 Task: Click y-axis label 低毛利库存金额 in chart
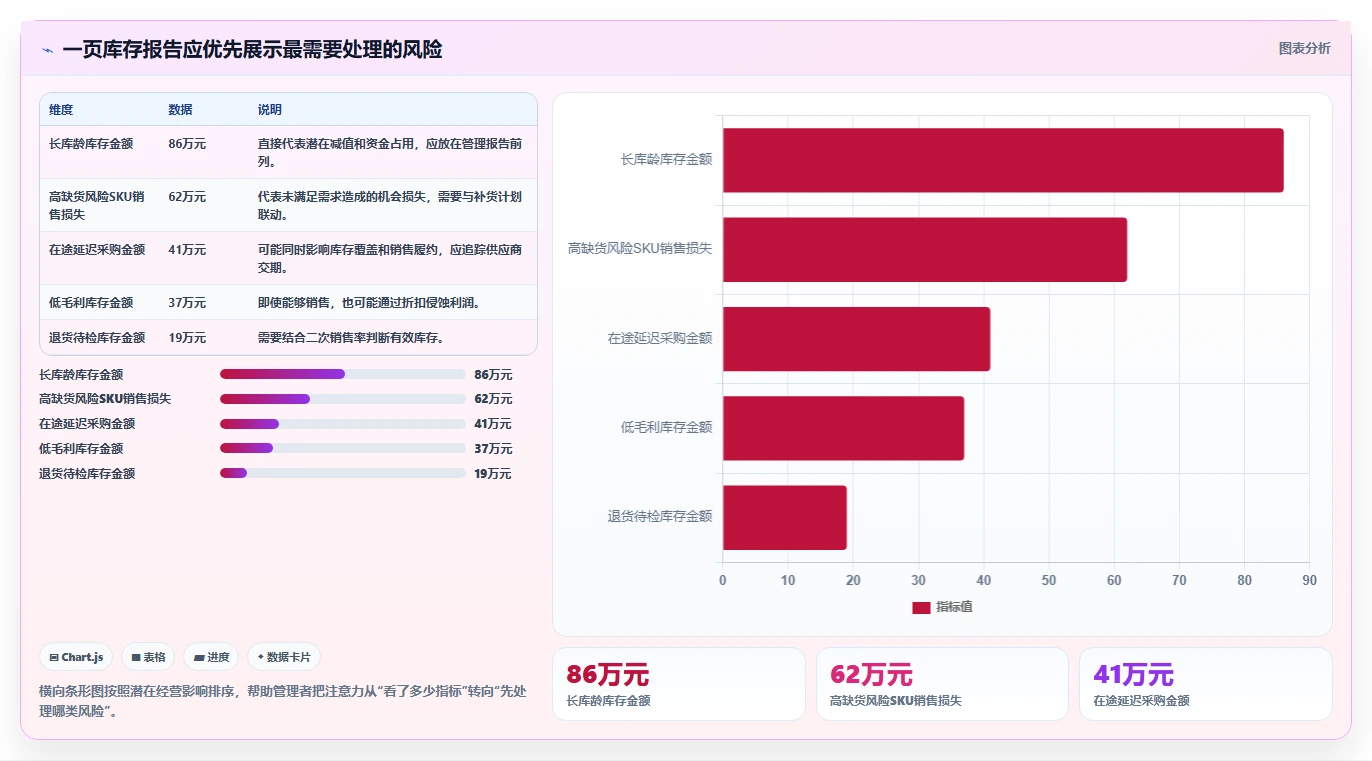click(x=666, y=428)
